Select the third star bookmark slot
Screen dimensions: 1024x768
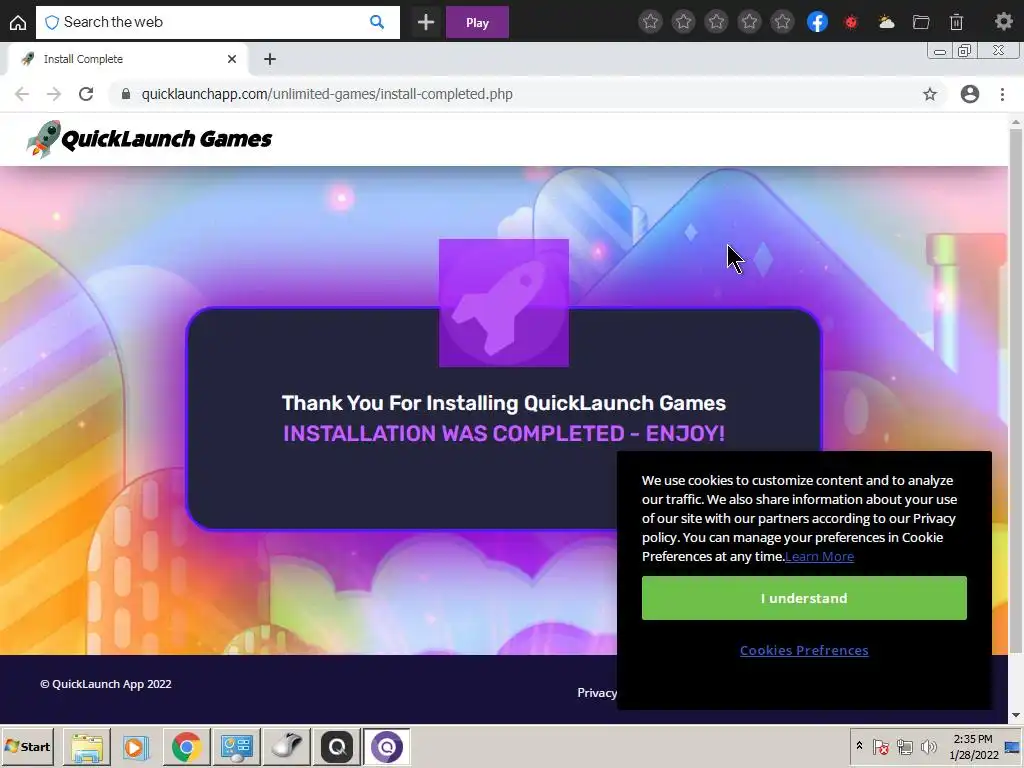pos(716,22)
